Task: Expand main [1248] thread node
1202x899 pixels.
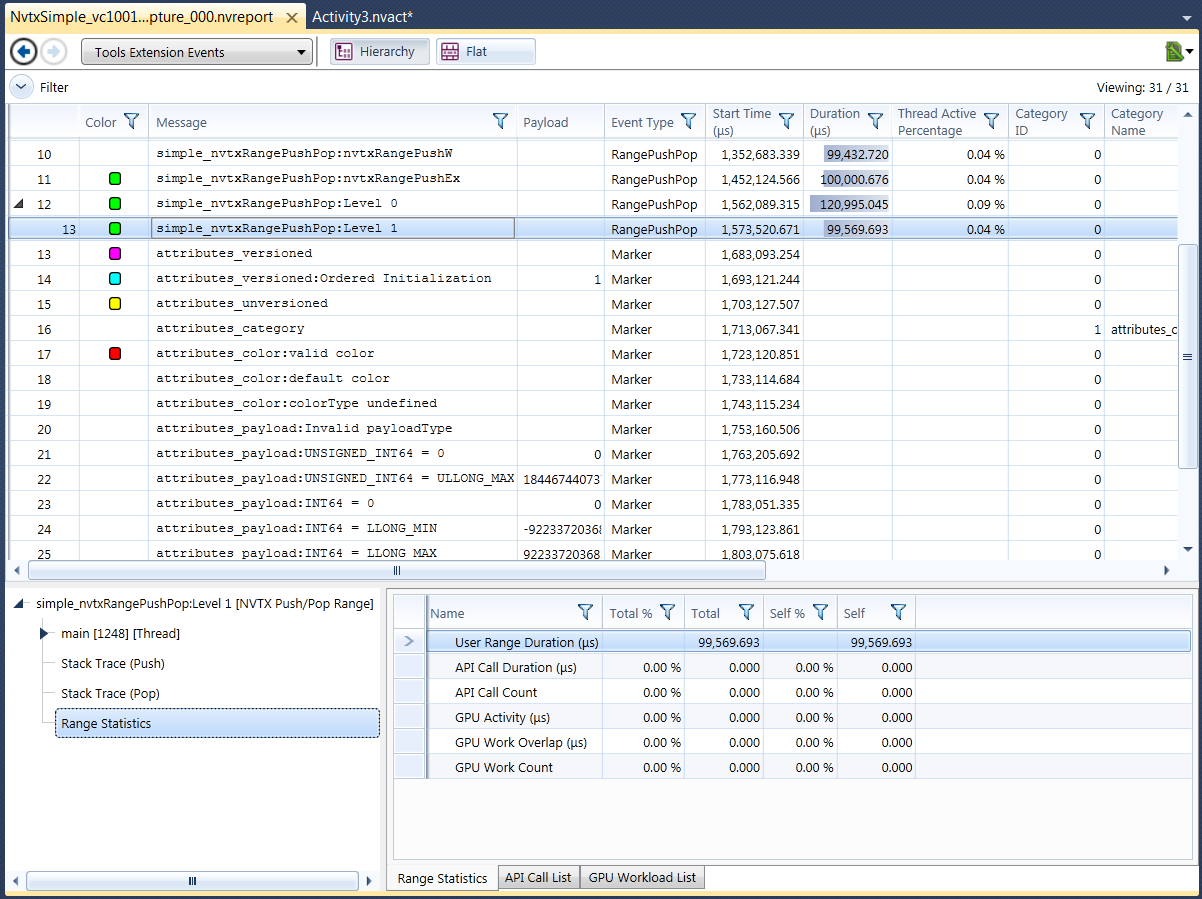Action: [x=44, y=633]
